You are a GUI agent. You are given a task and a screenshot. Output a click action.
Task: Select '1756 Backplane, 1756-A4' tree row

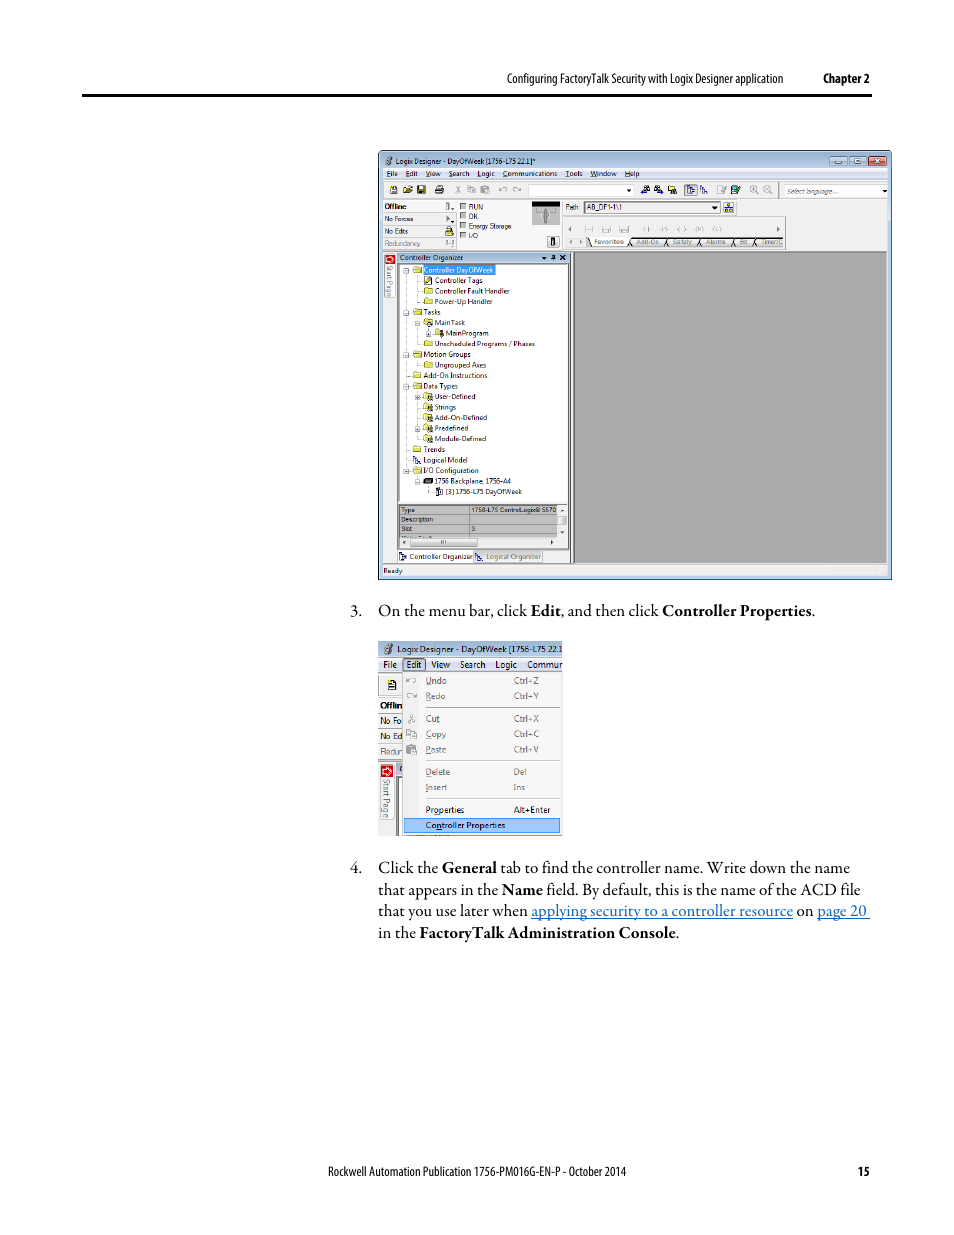[x=467, y=481]
